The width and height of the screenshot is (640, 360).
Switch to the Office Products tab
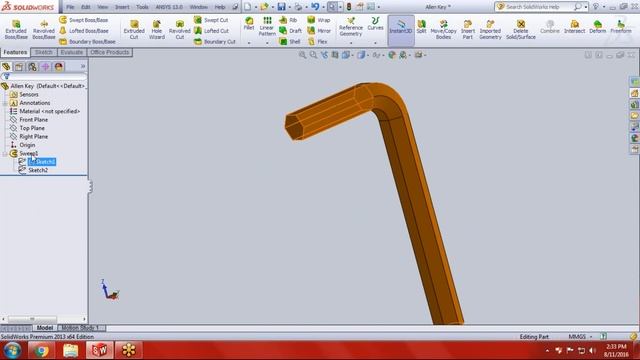click(109, 52)
